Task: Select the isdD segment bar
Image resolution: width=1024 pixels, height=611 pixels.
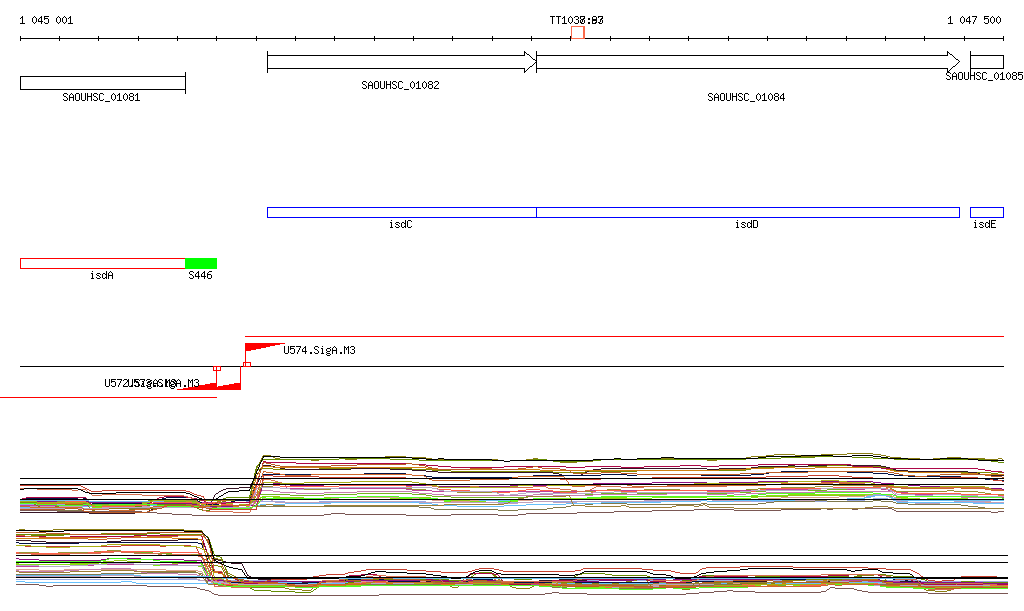Action: pyautogui.click(x=747, y=212)
